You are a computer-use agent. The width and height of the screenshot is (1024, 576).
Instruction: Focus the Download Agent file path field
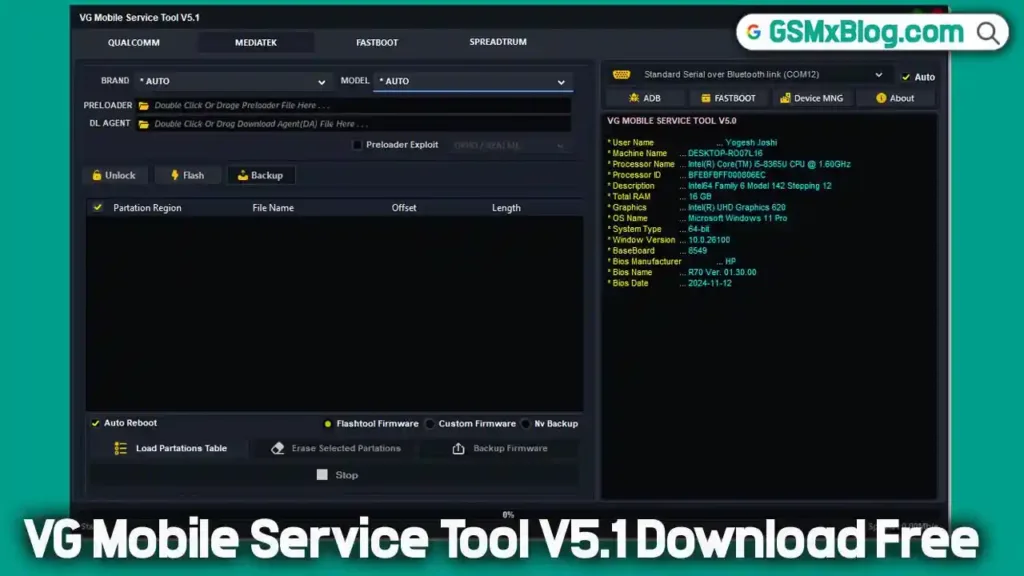353,123
